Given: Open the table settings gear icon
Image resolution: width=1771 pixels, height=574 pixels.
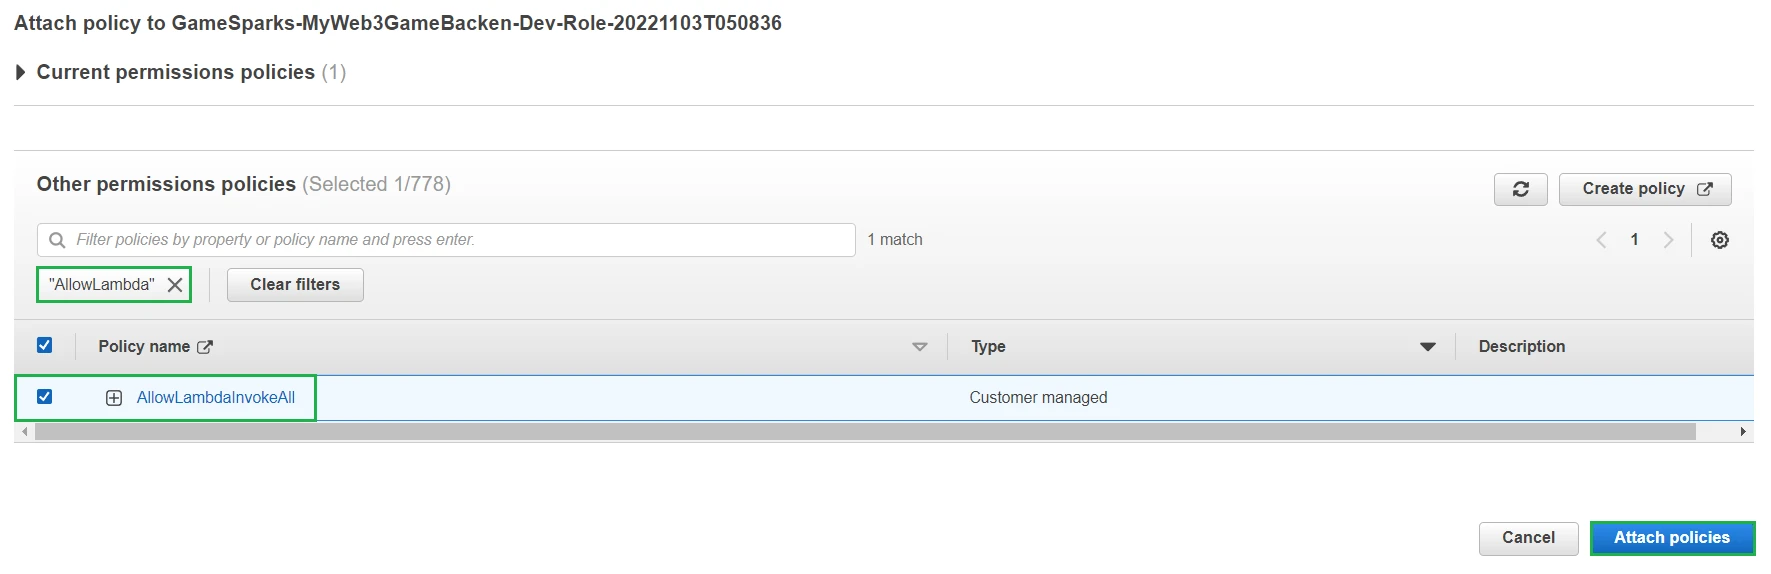Looking at the screenshot, I should tap(1719, 240).
